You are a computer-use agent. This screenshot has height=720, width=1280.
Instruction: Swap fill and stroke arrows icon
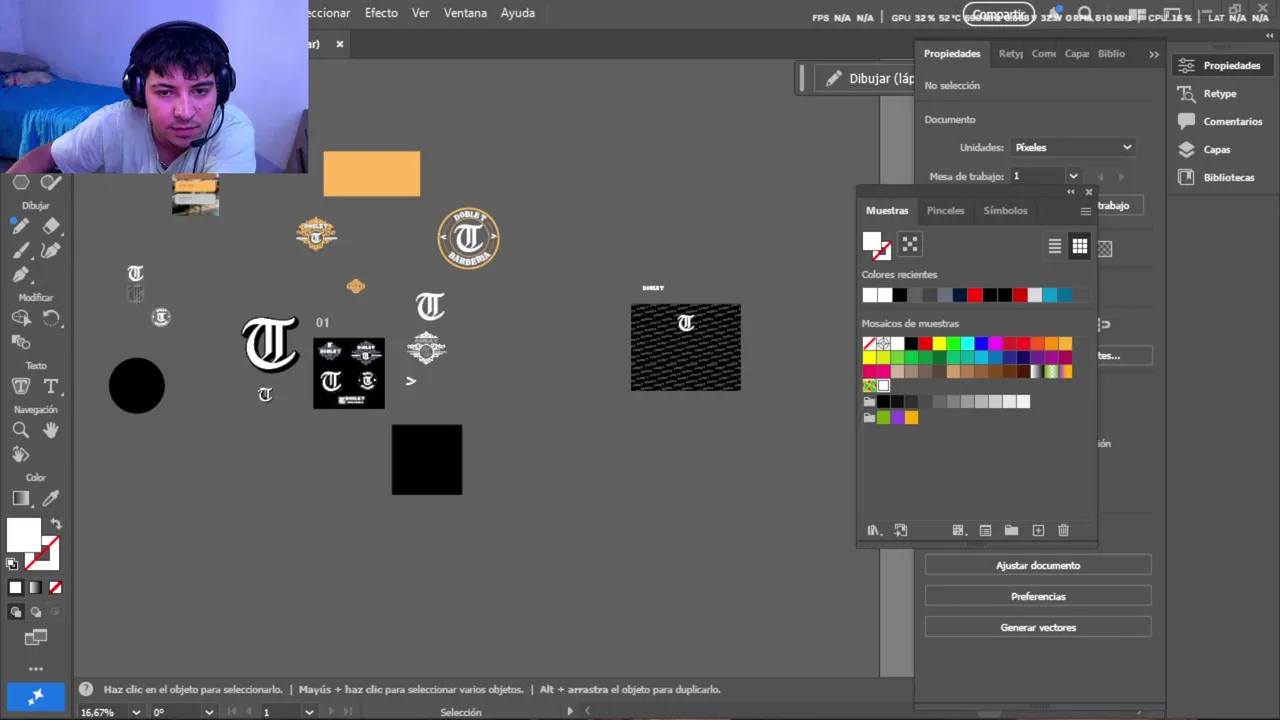[56, 524]
